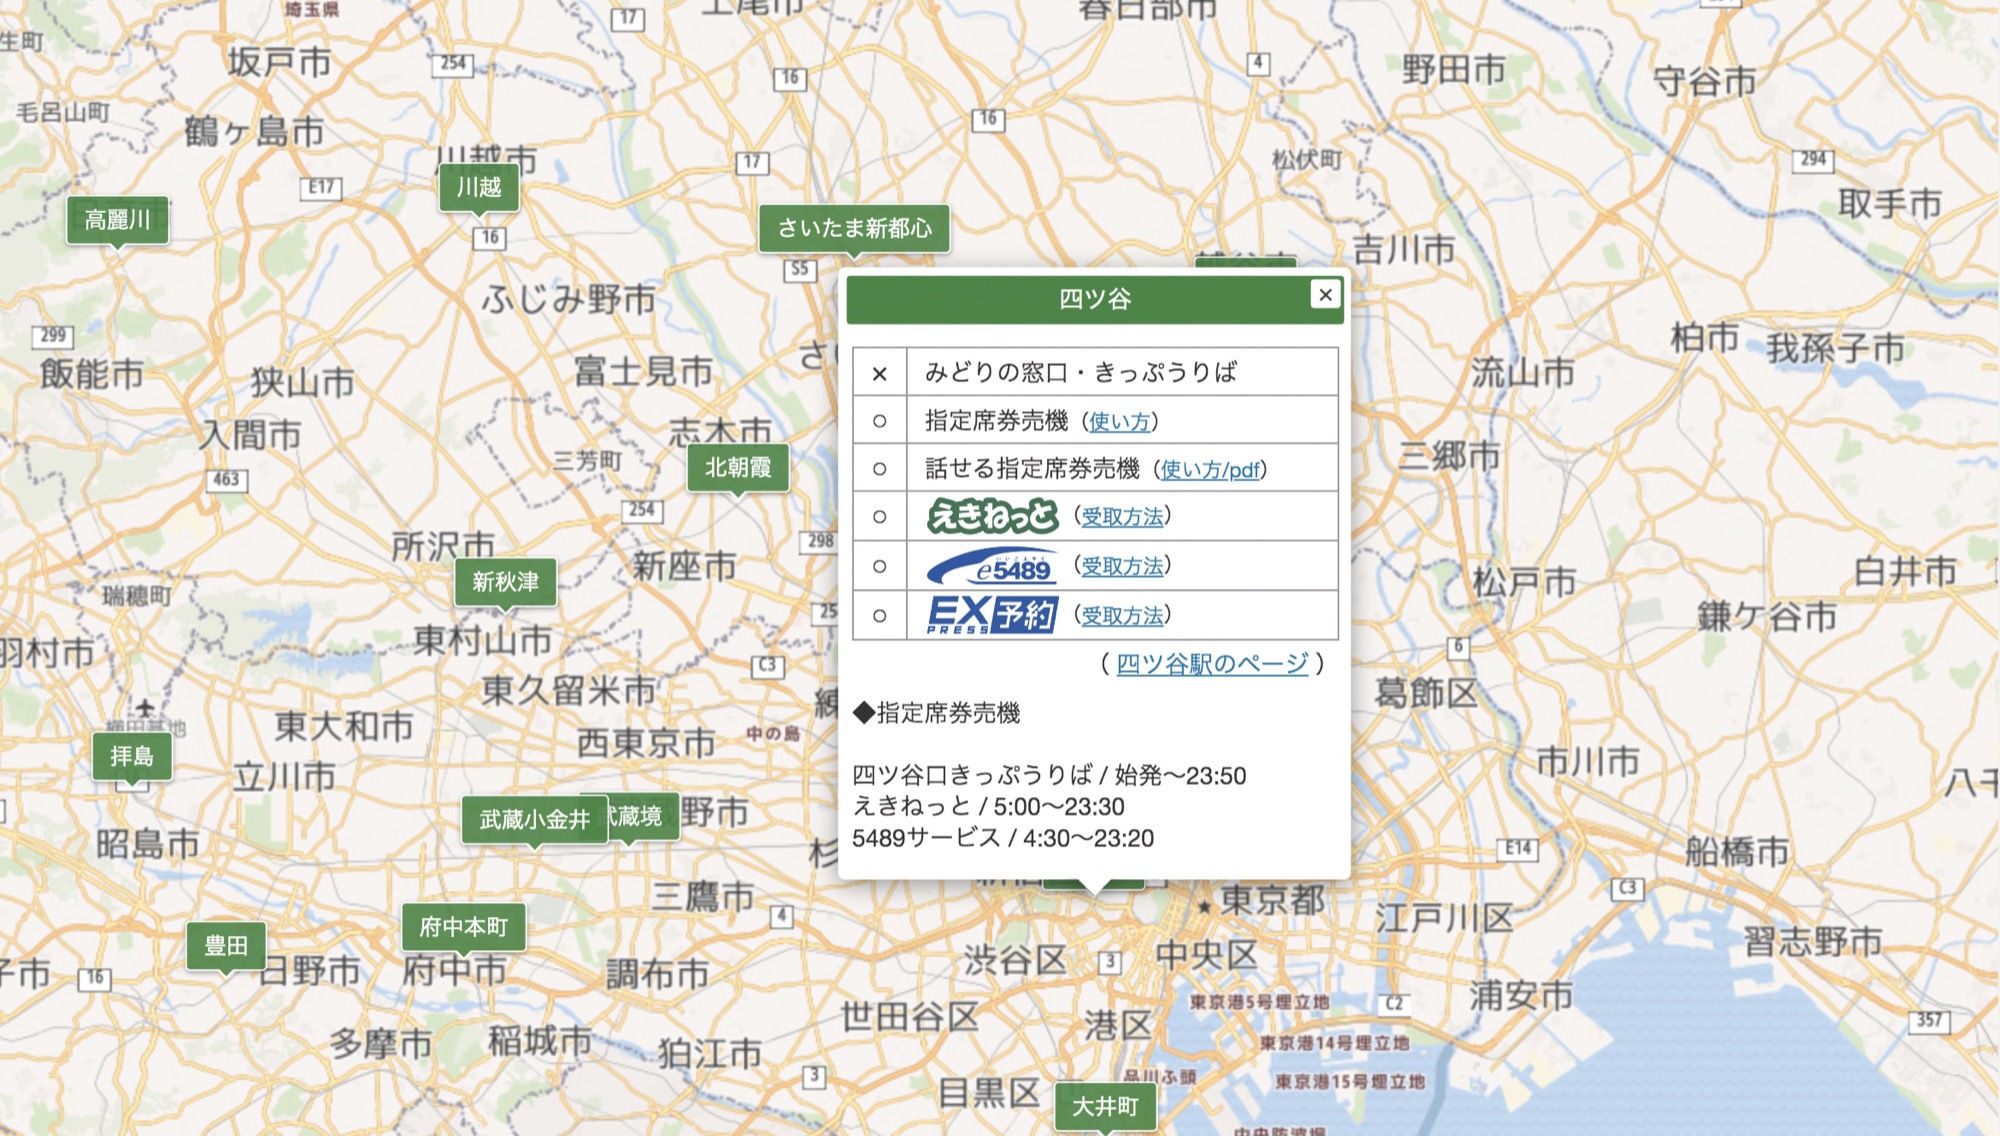Select the 北朝霞 station marker
This screenshot has width=2000, height=1136.
[x=738, y=467]
